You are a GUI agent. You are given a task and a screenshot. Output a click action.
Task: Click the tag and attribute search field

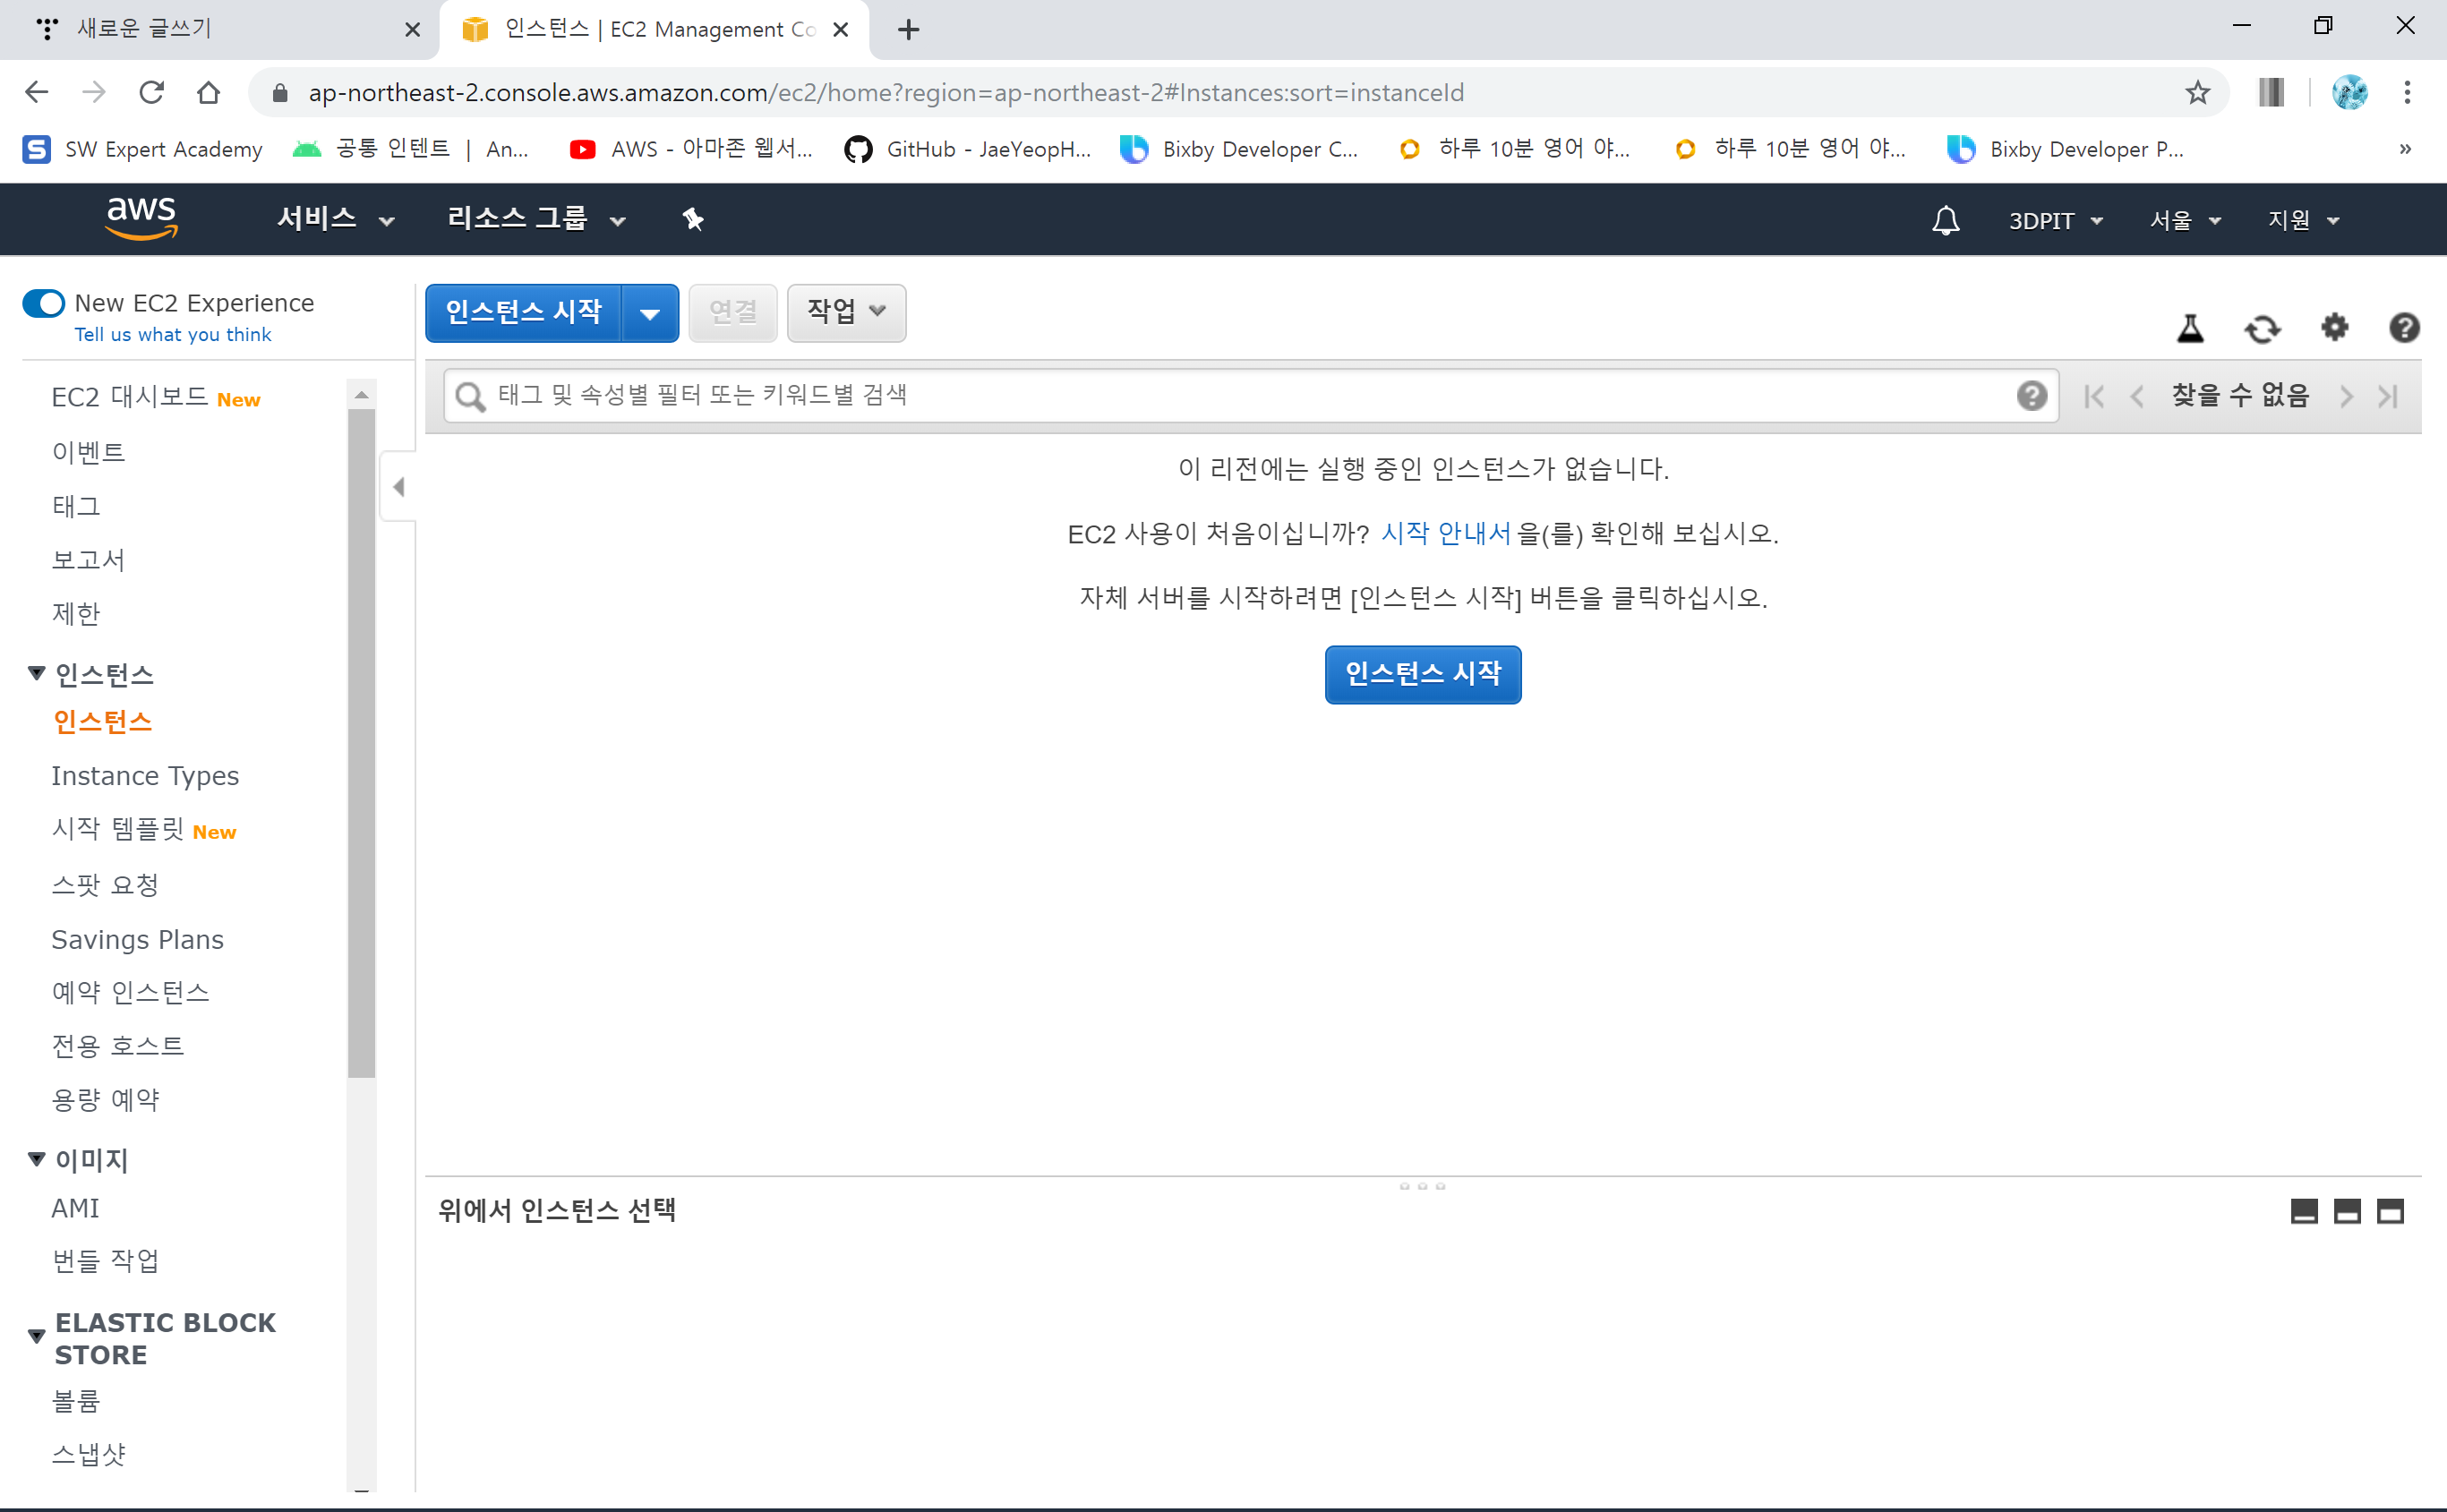click(x=1240, y=396)
